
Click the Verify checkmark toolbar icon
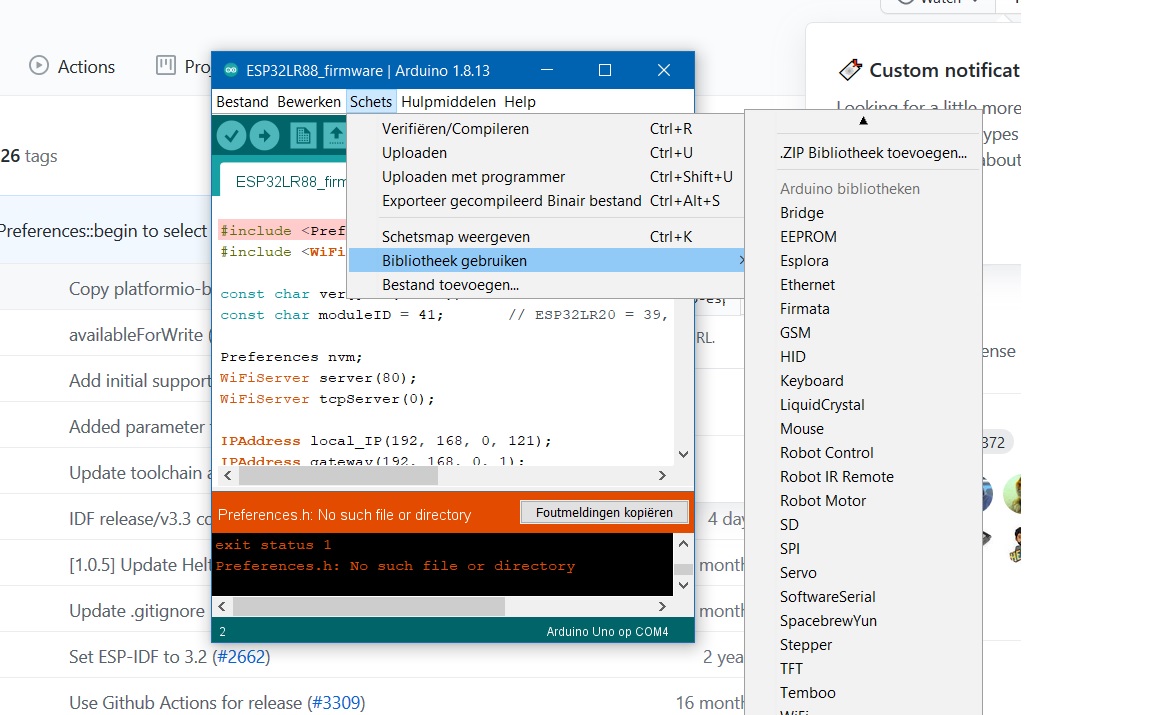pos(231,136)
